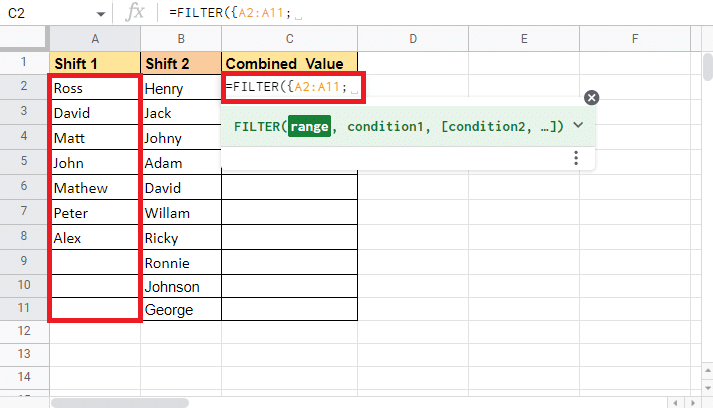
Task: Select column C header
Action: tap(290, 39)
